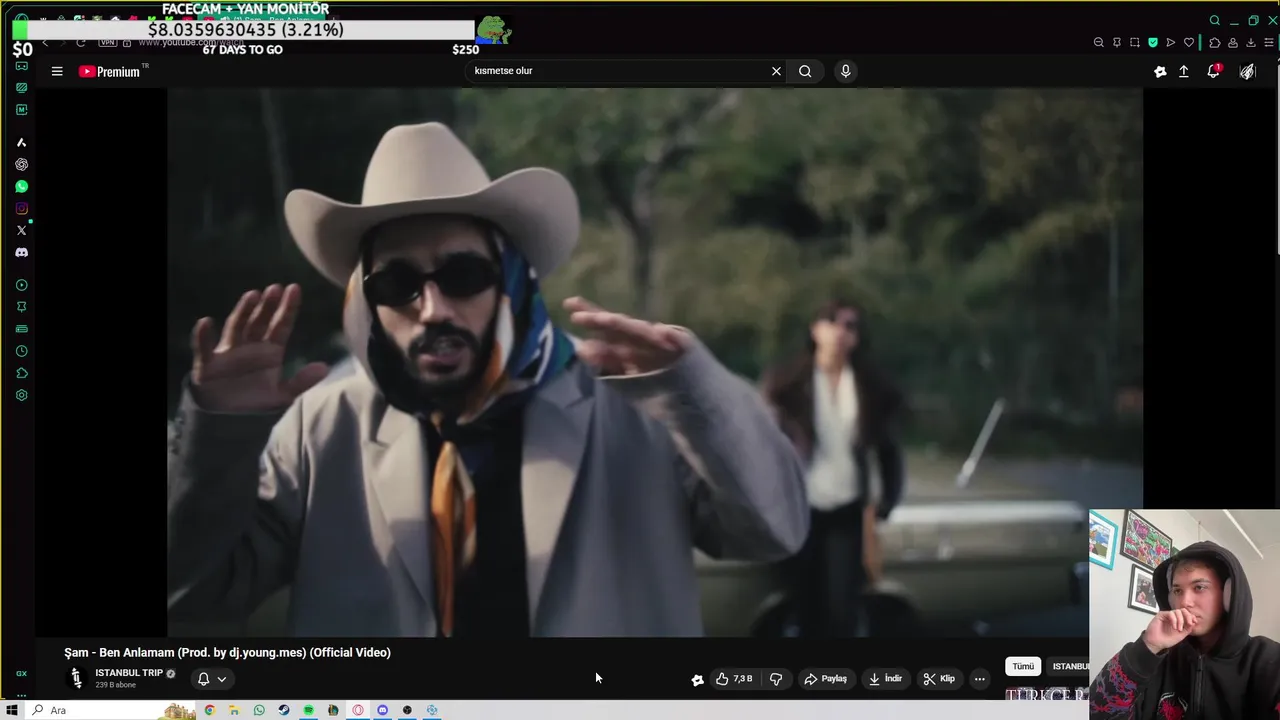Open more actions three-dot menu
The width and height of the screenshot is (1280, 720).
[x=980, y=679]
